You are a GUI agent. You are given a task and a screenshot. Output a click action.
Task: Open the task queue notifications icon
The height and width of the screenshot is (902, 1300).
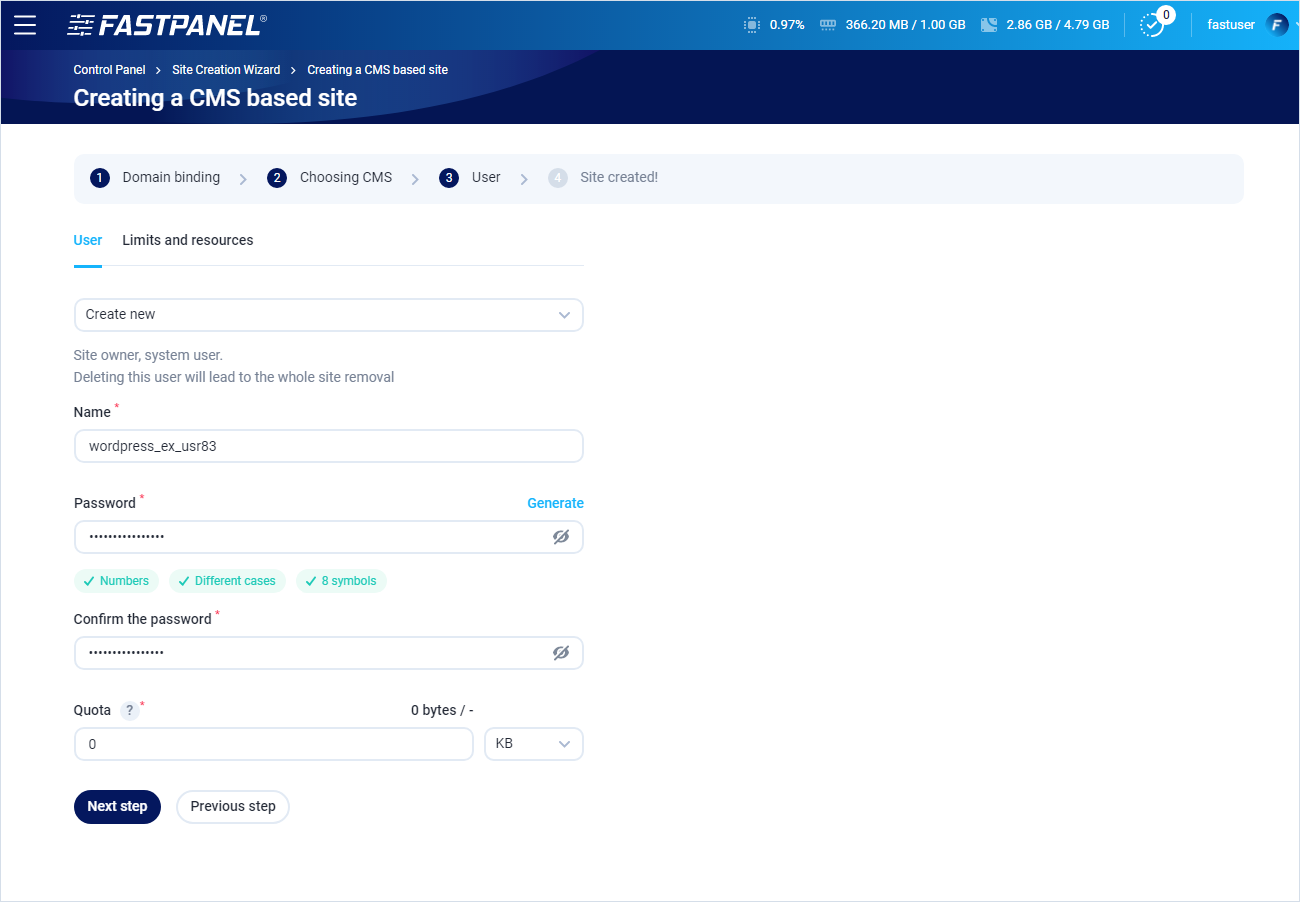tap(1153, 25)
